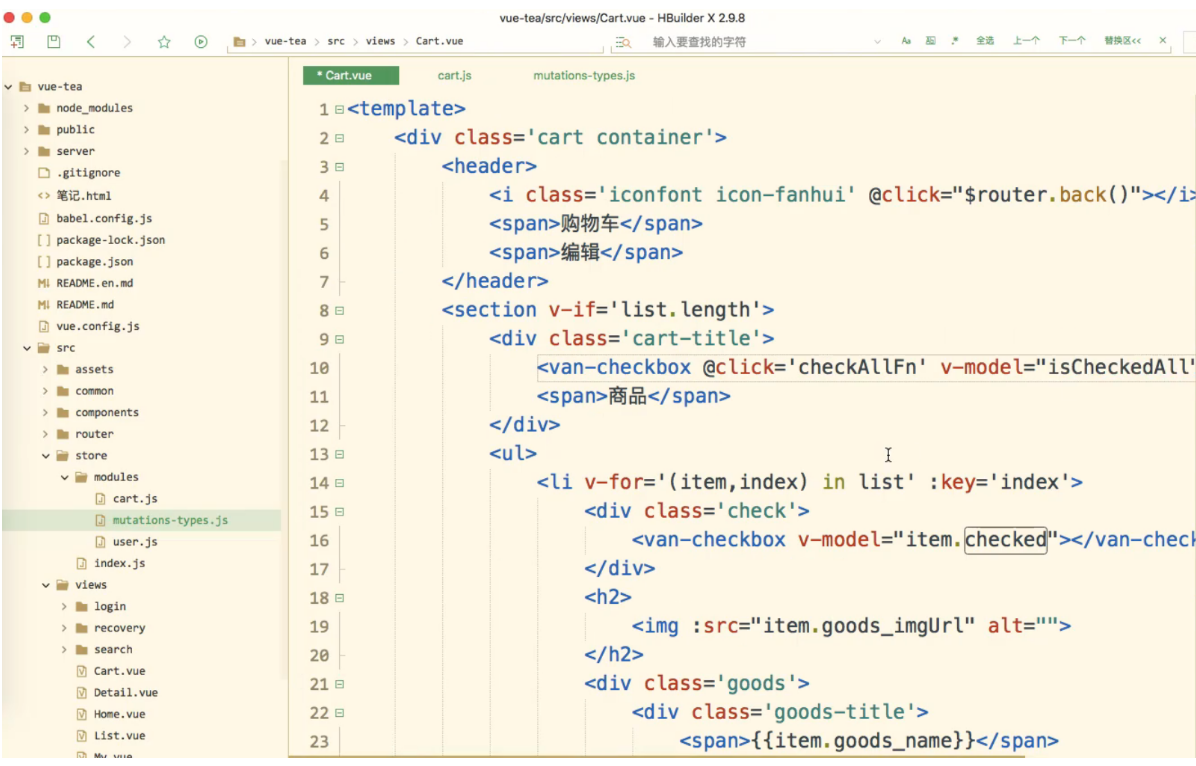Toggle whole word match search option
Viewport: 1196px width, 766px height.
930,40
